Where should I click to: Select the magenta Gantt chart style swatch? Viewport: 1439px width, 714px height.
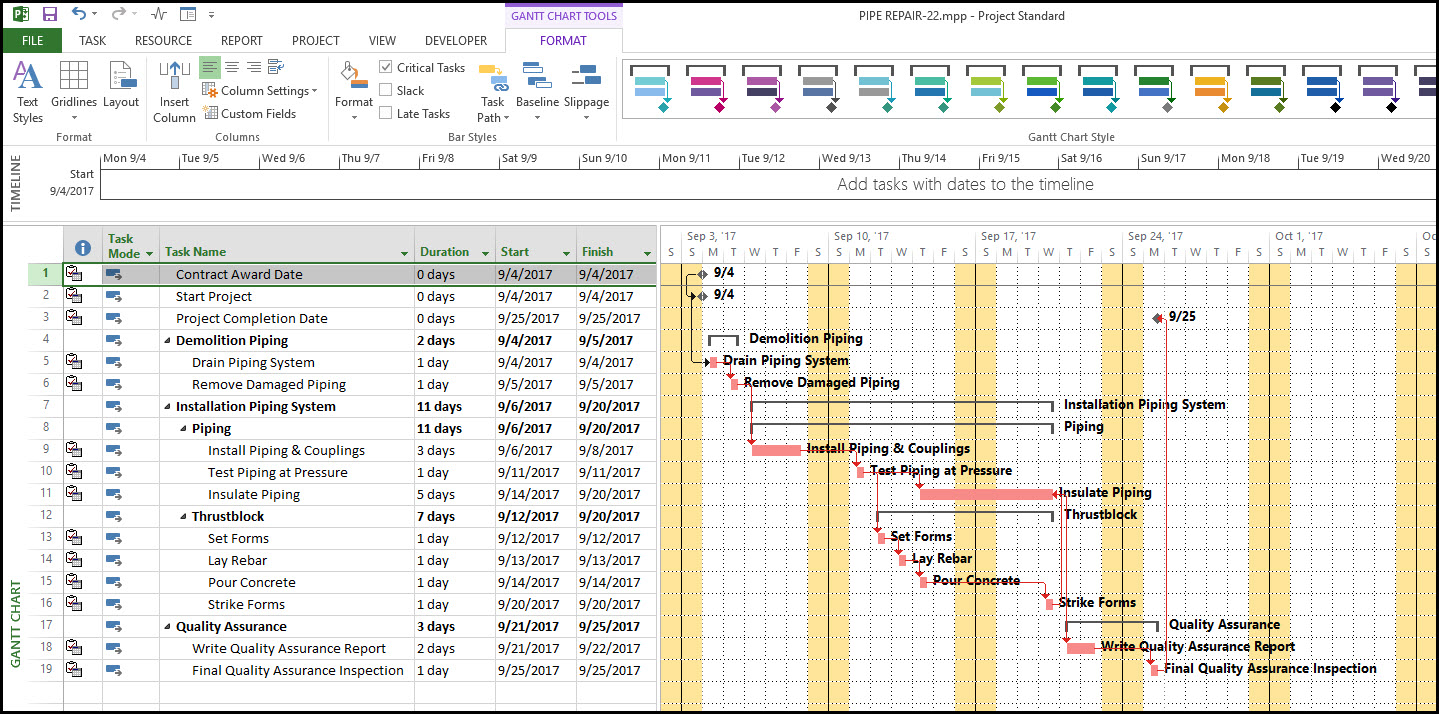[706, 89]
